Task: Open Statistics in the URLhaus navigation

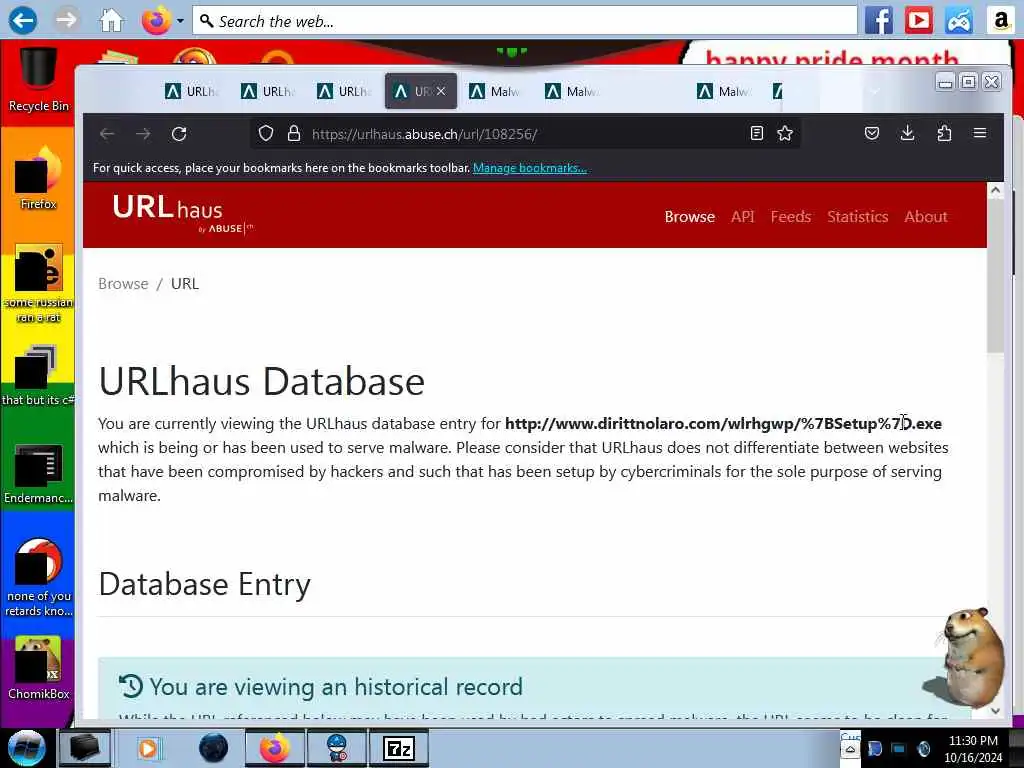Action: 857,217
